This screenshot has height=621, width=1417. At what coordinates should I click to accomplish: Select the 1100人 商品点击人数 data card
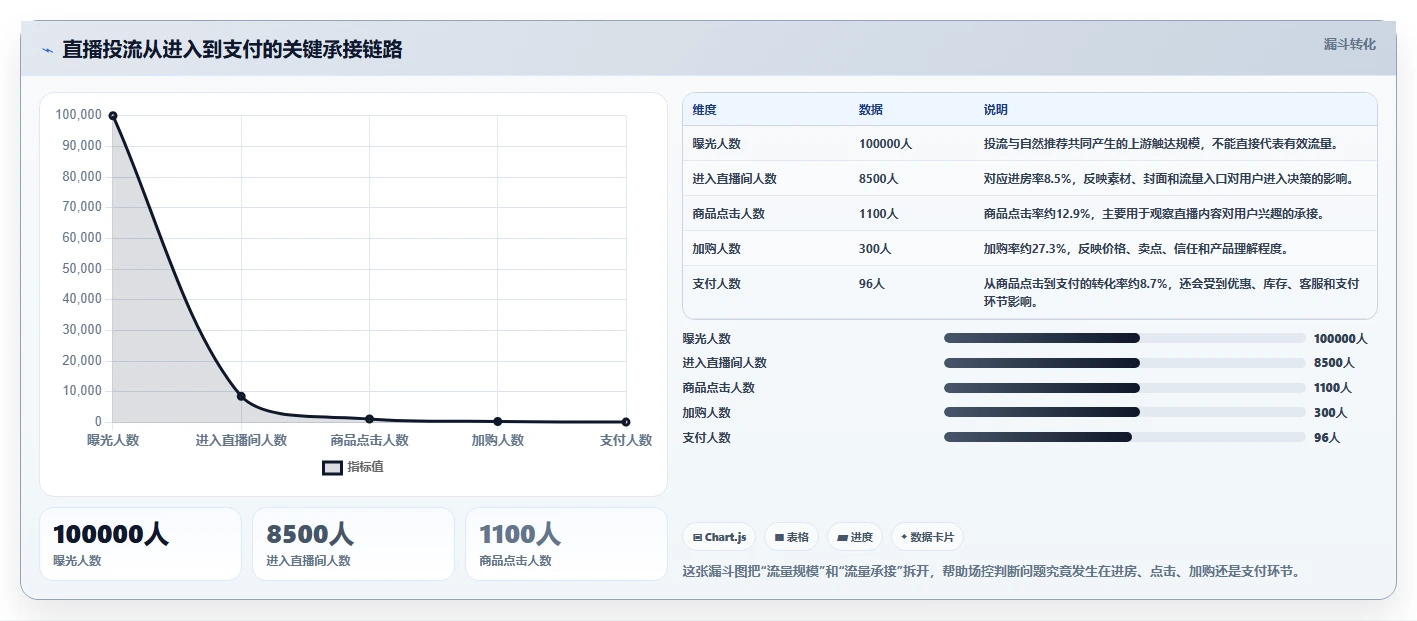coord(566,544)
